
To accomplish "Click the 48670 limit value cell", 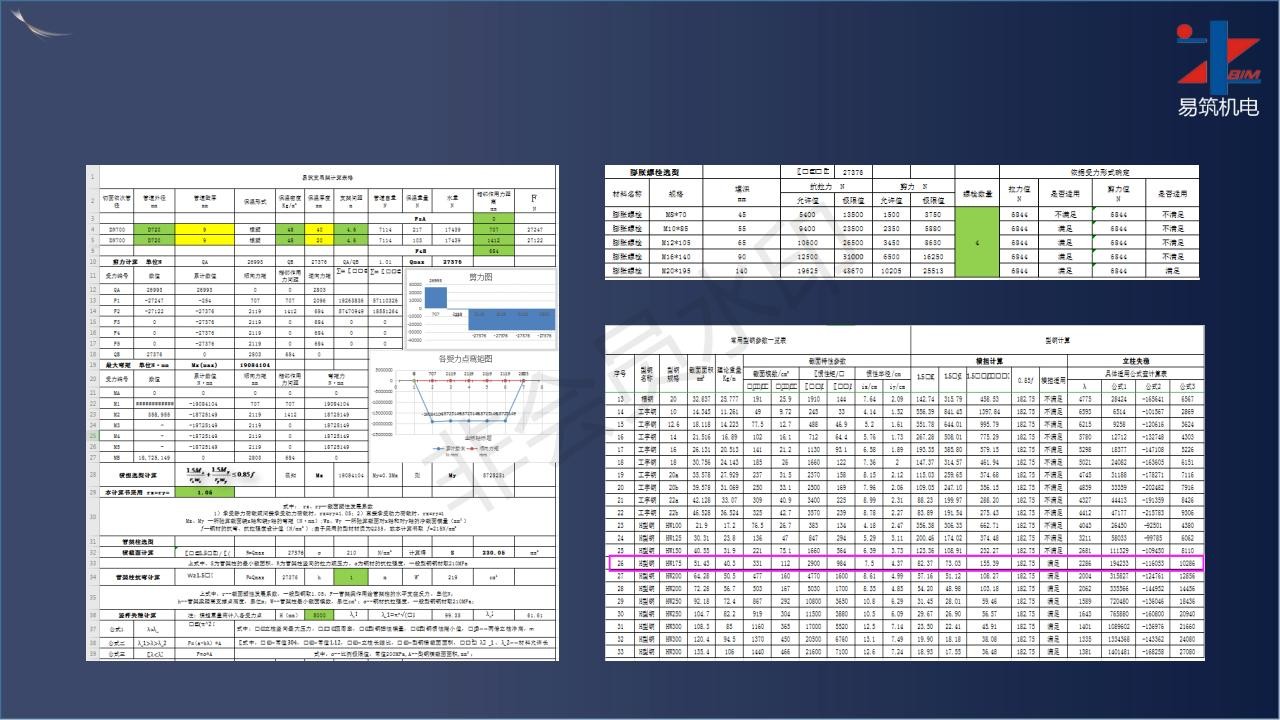I will [x=853, y=271].
